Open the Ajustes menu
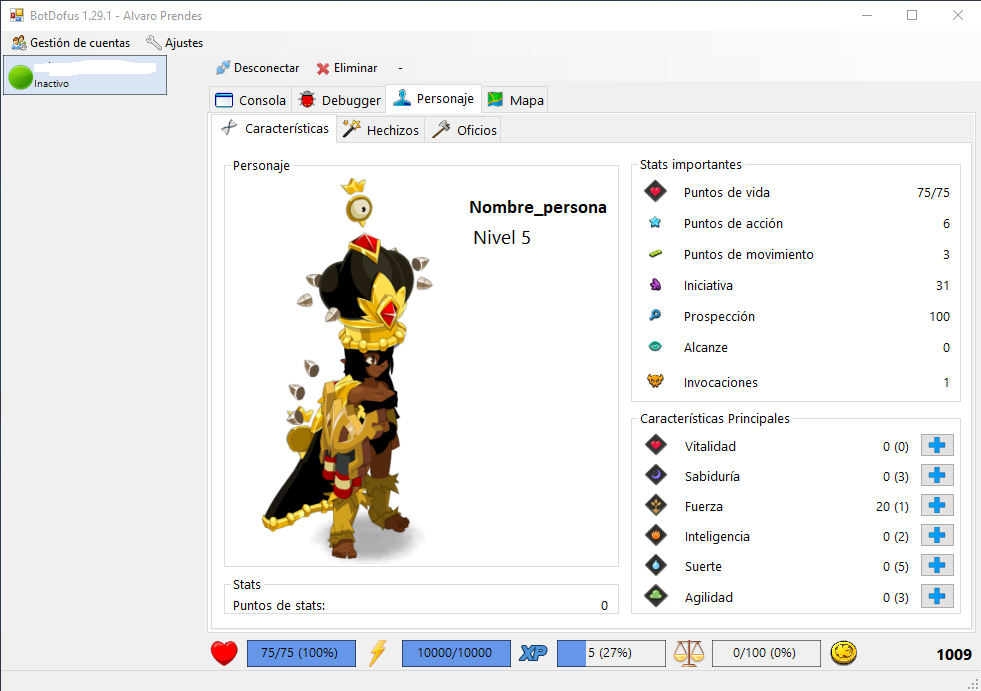The width and height of the screenshot is (981, 691). [x=175, y=43]
